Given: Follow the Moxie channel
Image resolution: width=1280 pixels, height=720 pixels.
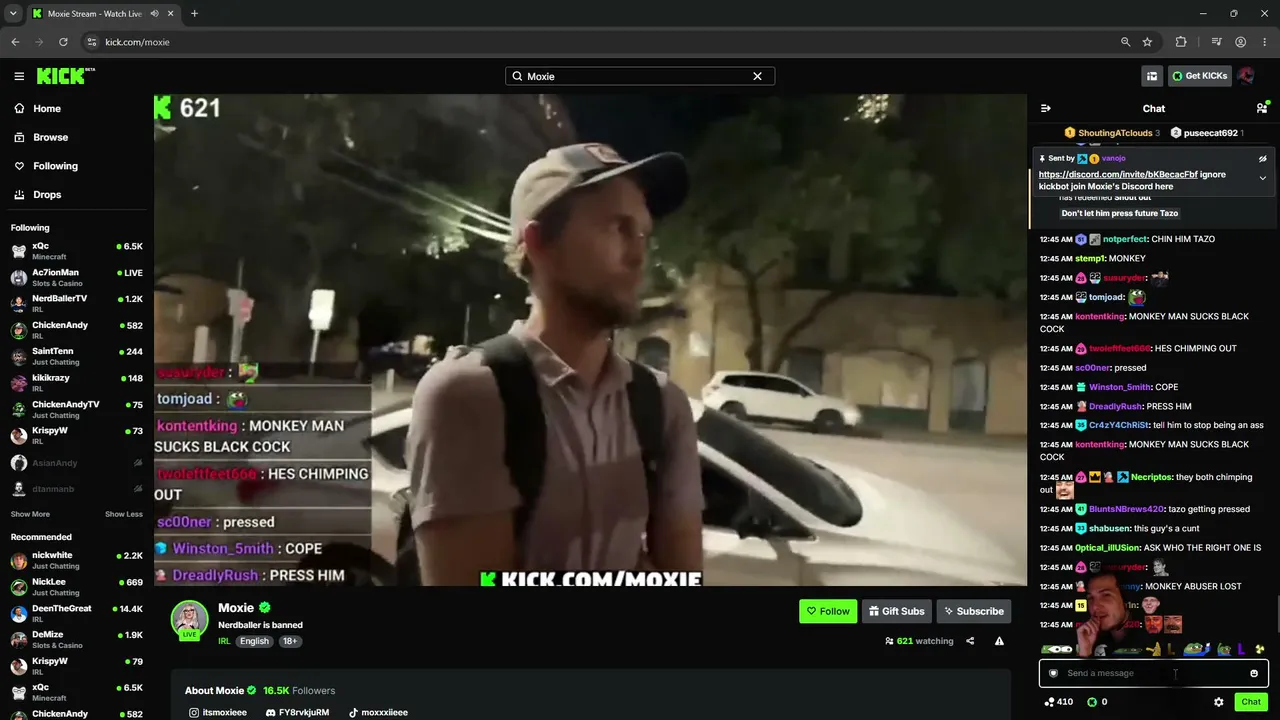Looking at the screenshot, I should click(828, 611).
